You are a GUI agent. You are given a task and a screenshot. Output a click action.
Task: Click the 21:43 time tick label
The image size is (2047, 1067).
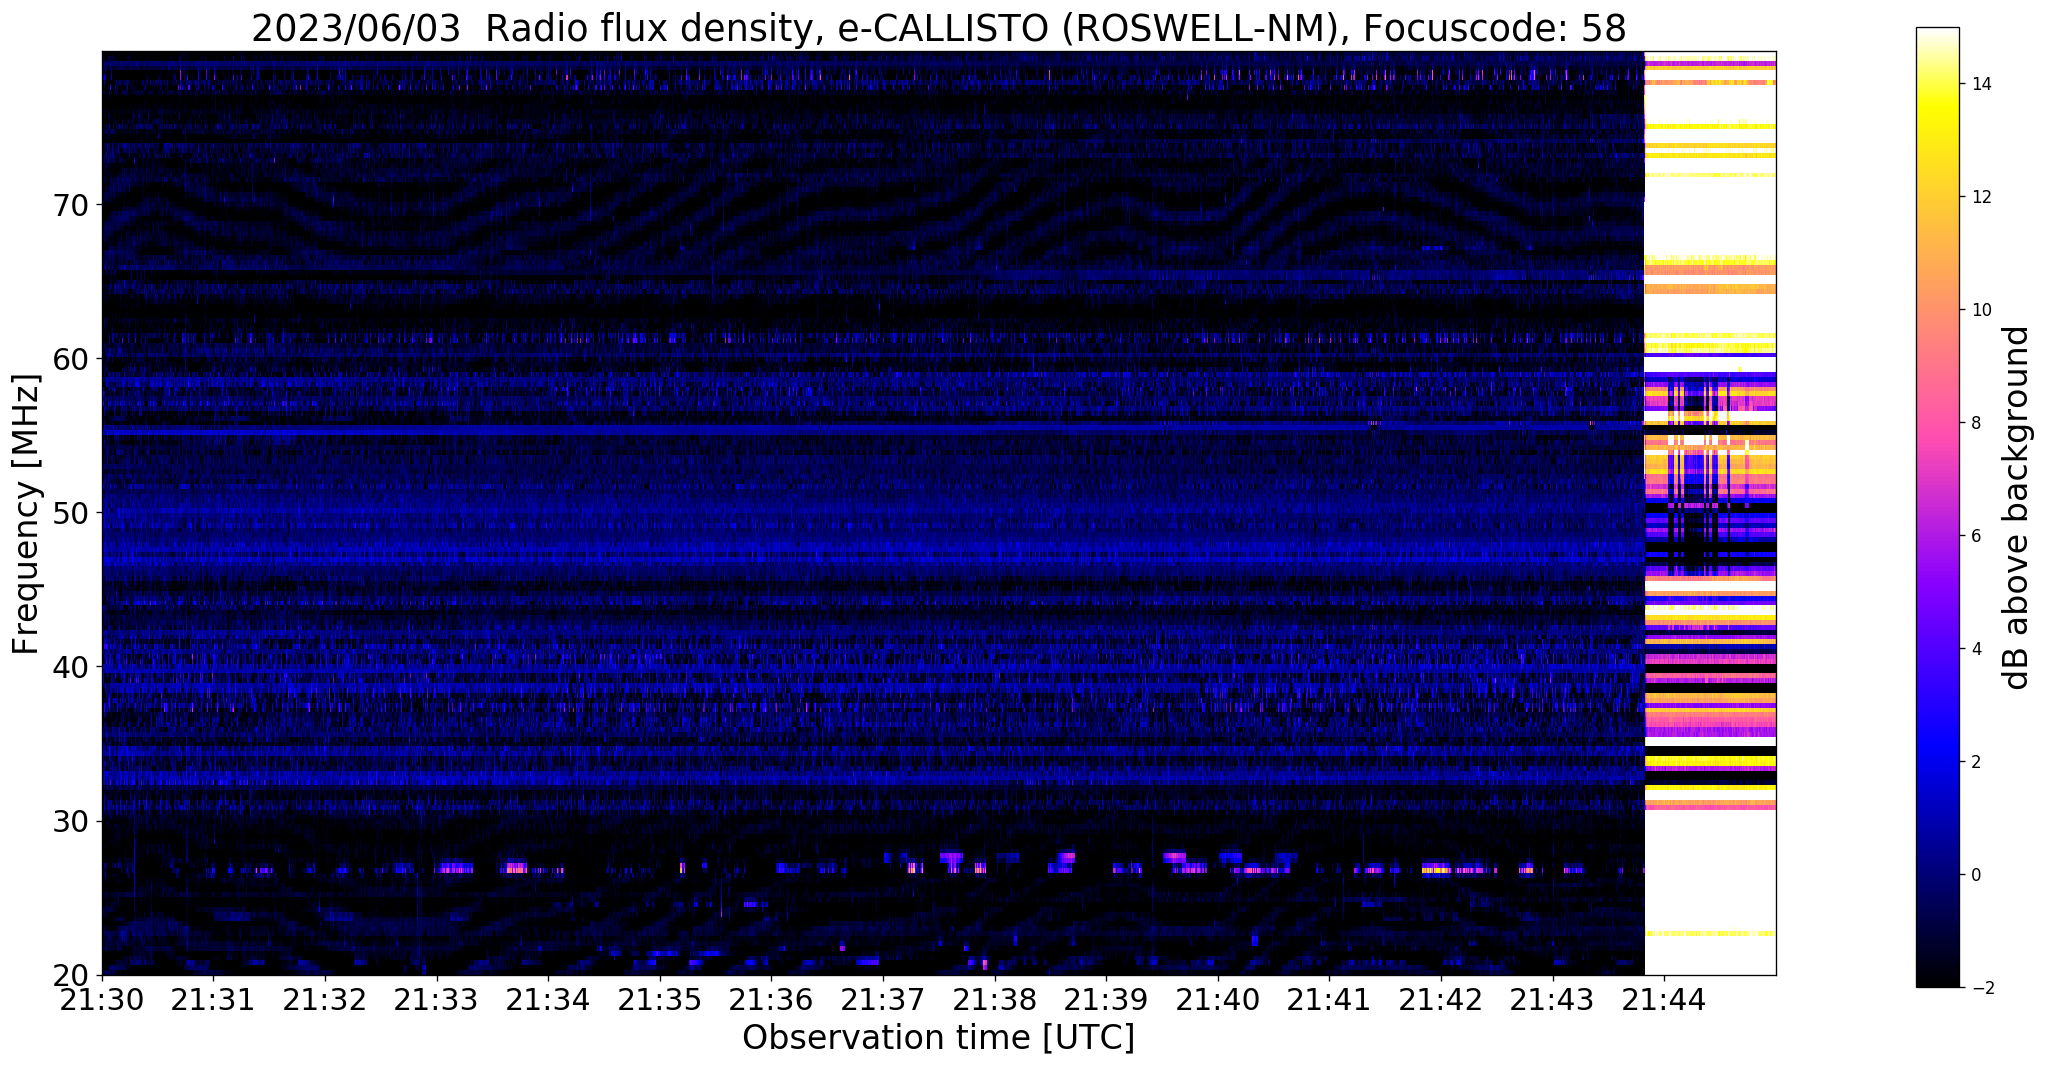[x=1552, y=998]
